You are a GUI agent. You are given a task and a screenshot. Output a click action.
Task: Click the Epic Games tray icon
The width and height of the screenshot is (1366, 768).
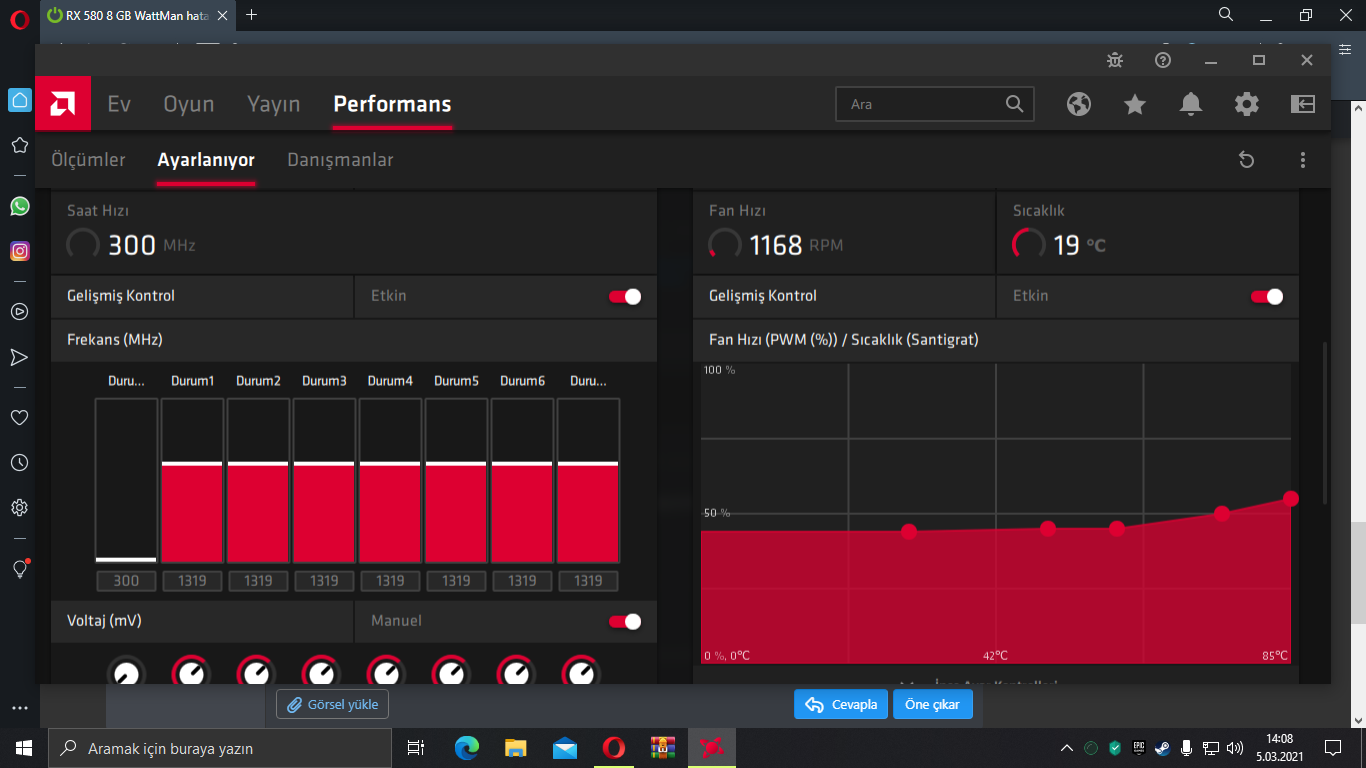[1138, 748]
